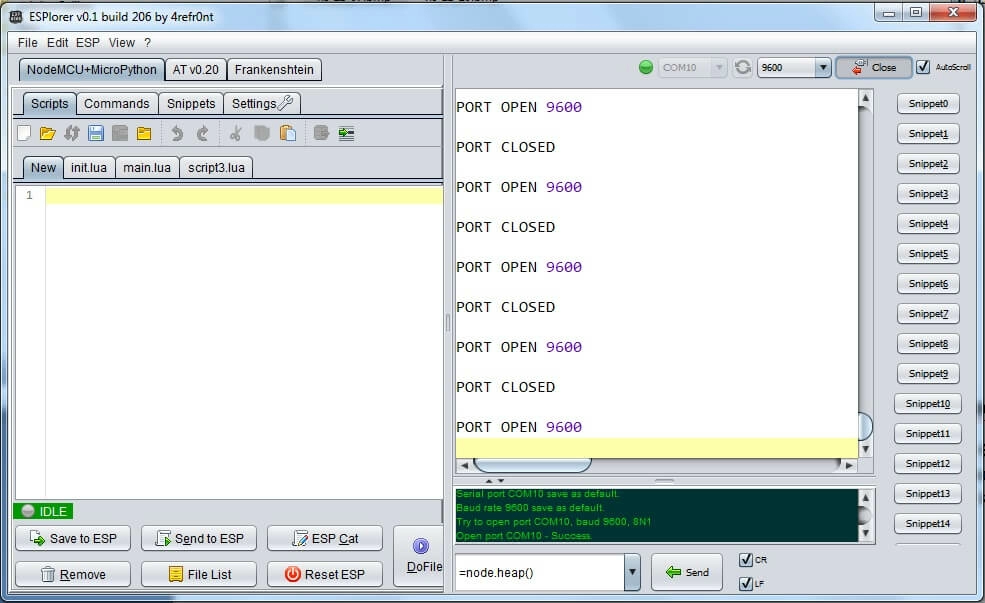Switch to the Commands tab
The image size is (985, 603).
point(116,103)
